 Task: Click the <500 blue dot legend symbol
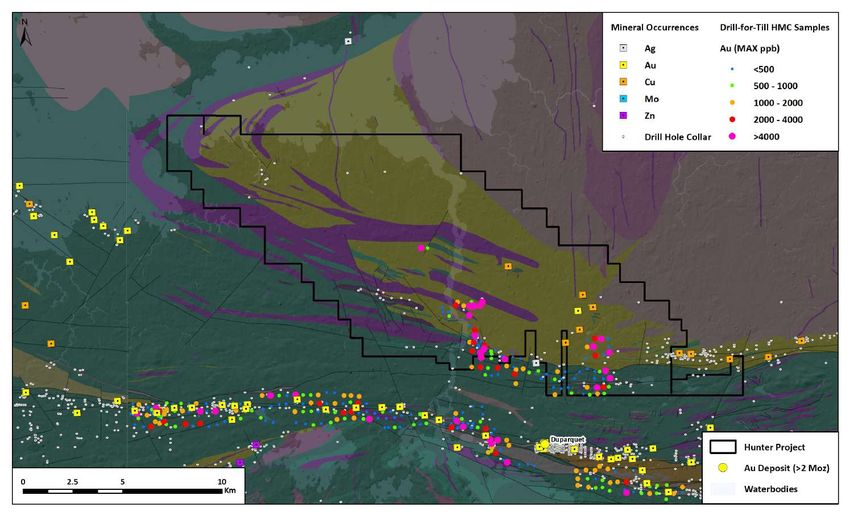point(732,69)
